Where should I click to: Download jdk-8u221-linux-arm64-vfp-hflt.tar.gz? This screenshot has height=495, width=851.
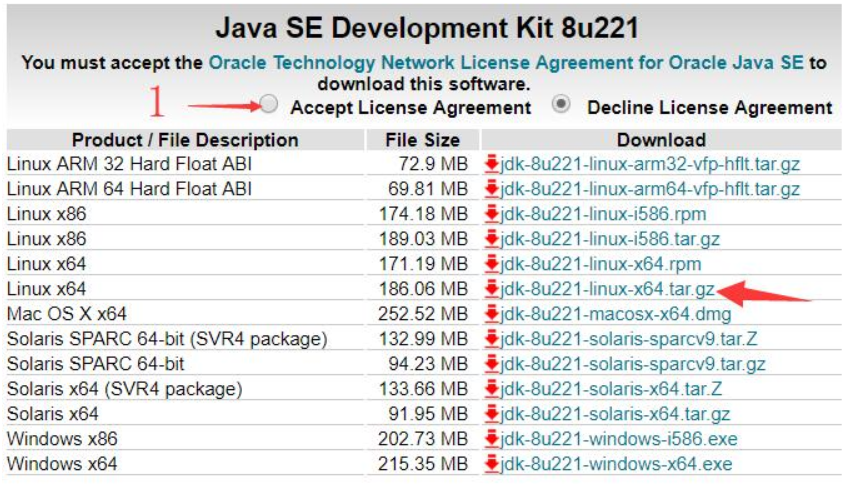click(650, 189)
